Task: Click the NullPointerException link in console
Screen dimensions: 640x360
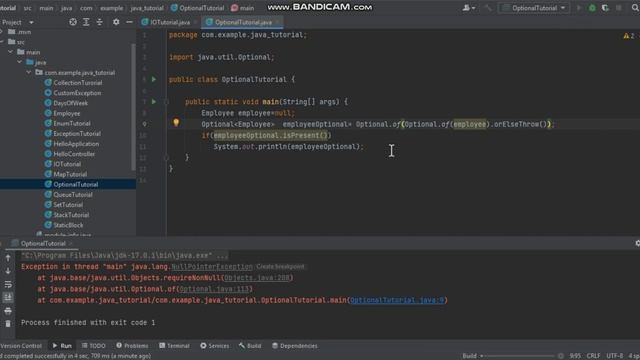Action: tap(212, 267)
